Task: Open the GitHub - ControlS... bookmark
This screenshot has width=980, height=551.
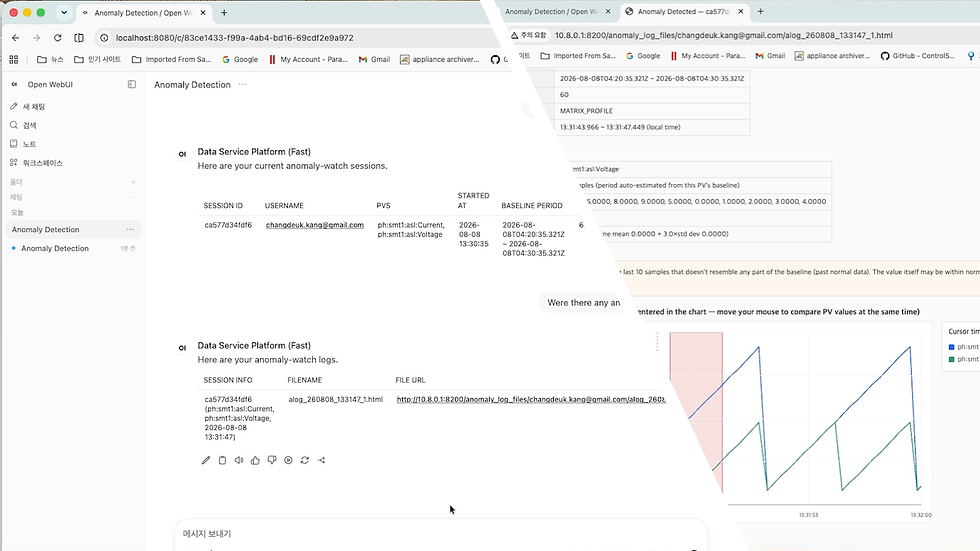Action: point(918,56)
